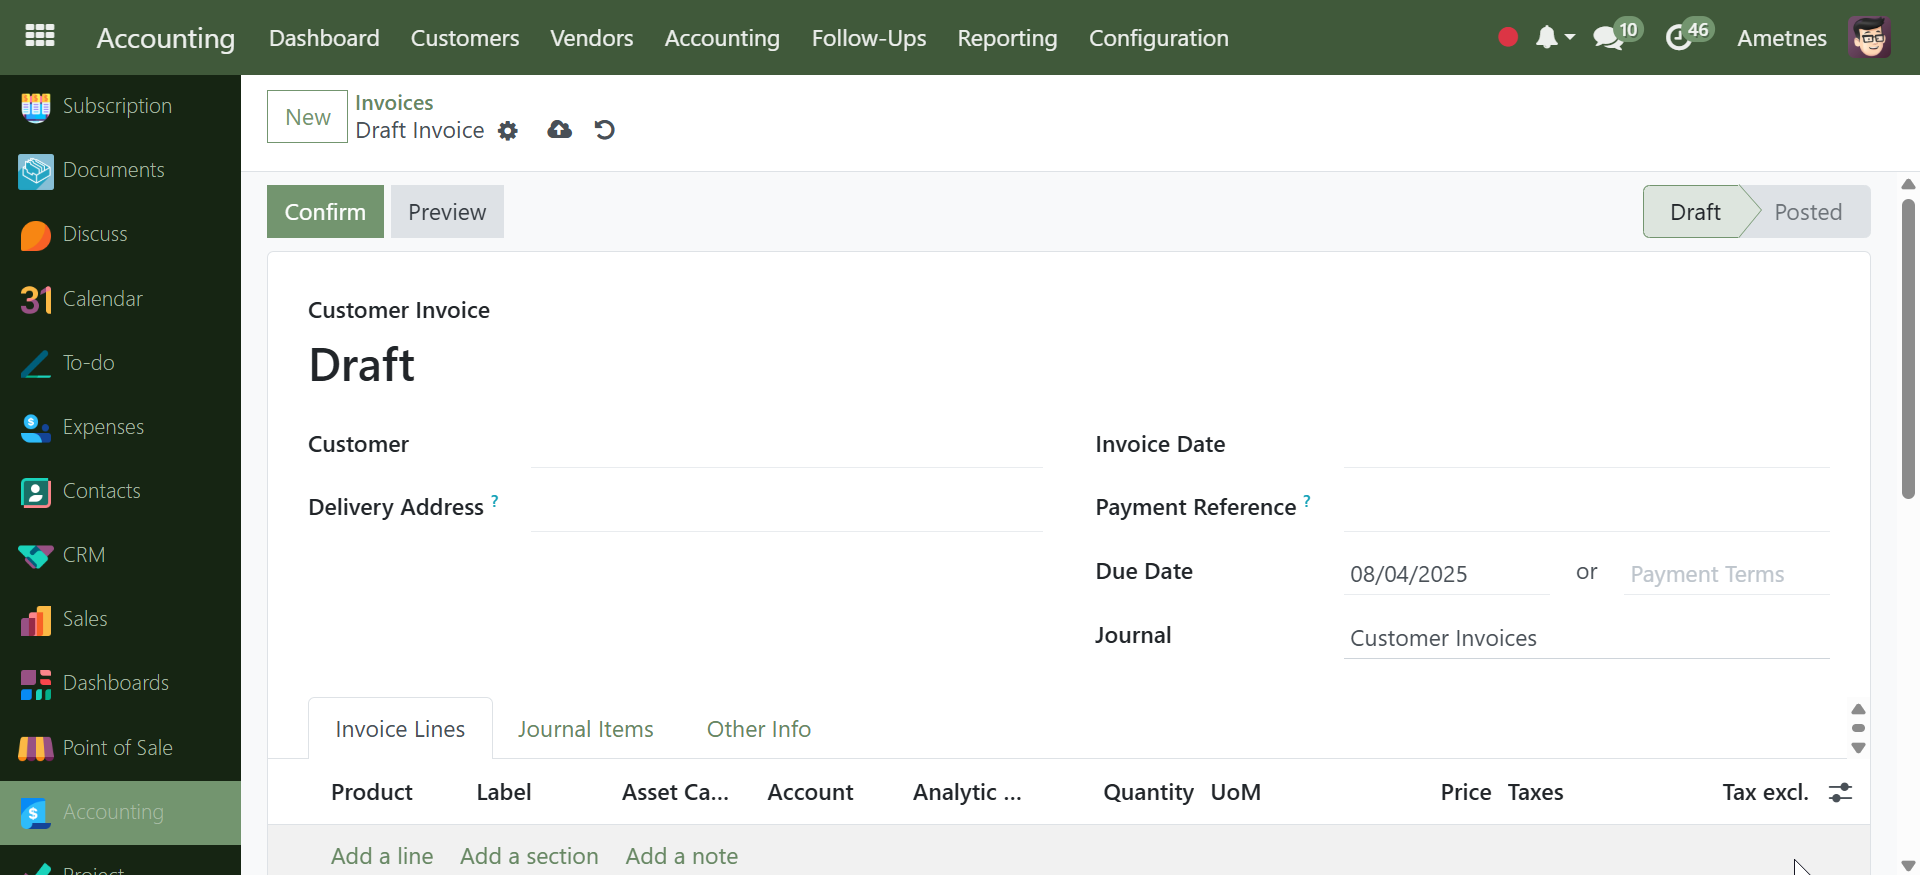The width and height of the screenshot is (1920, 875).
Task: Click the Customer input field
Action: [786, 446]
